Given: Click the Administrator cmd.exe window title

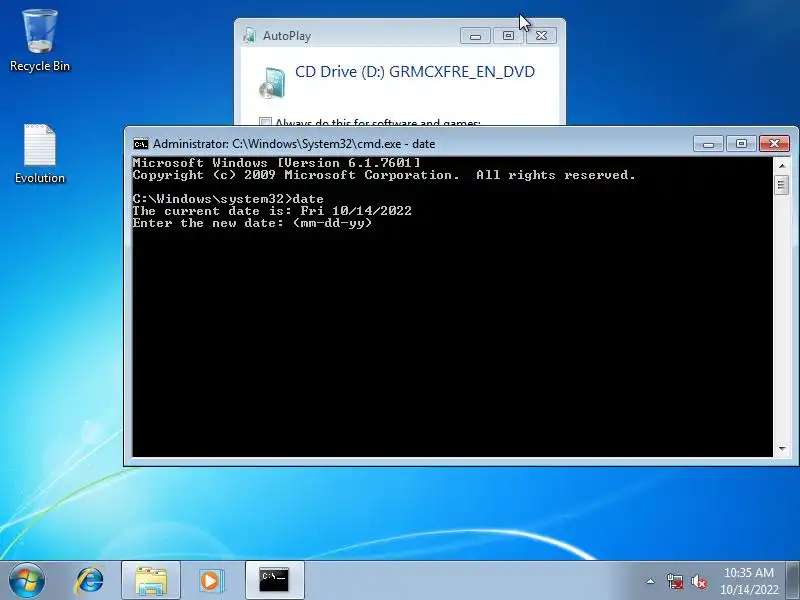Looking at the screenshot, I should coord(294,144).
